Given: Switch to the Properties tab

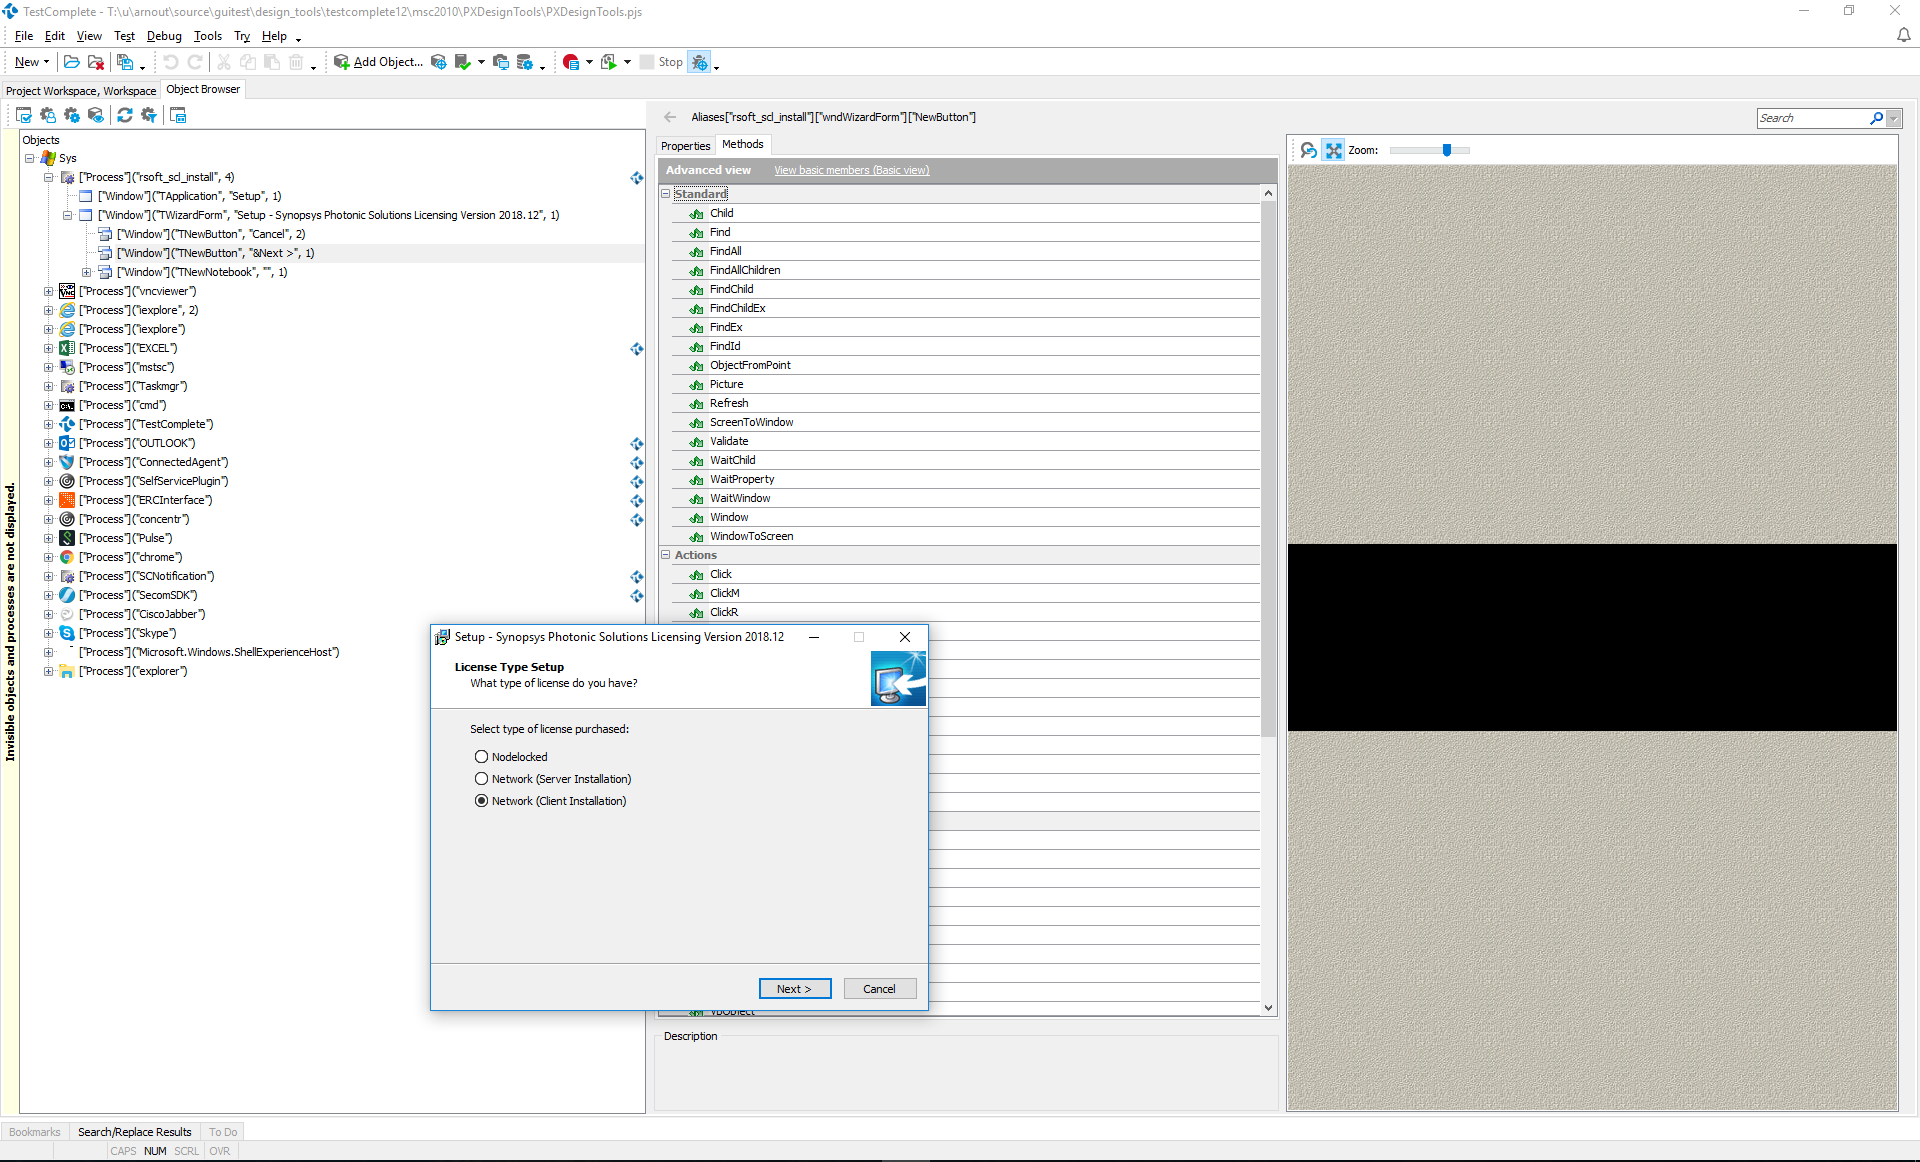Looking at the screenshot, I should [x=685, y=146].
